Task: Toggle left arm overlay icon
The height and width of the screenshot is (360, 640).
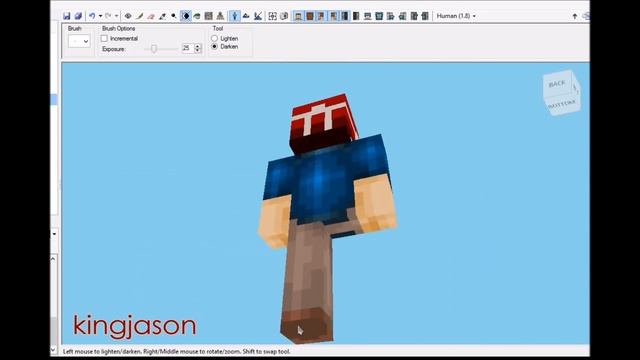Action: point(390,16)
